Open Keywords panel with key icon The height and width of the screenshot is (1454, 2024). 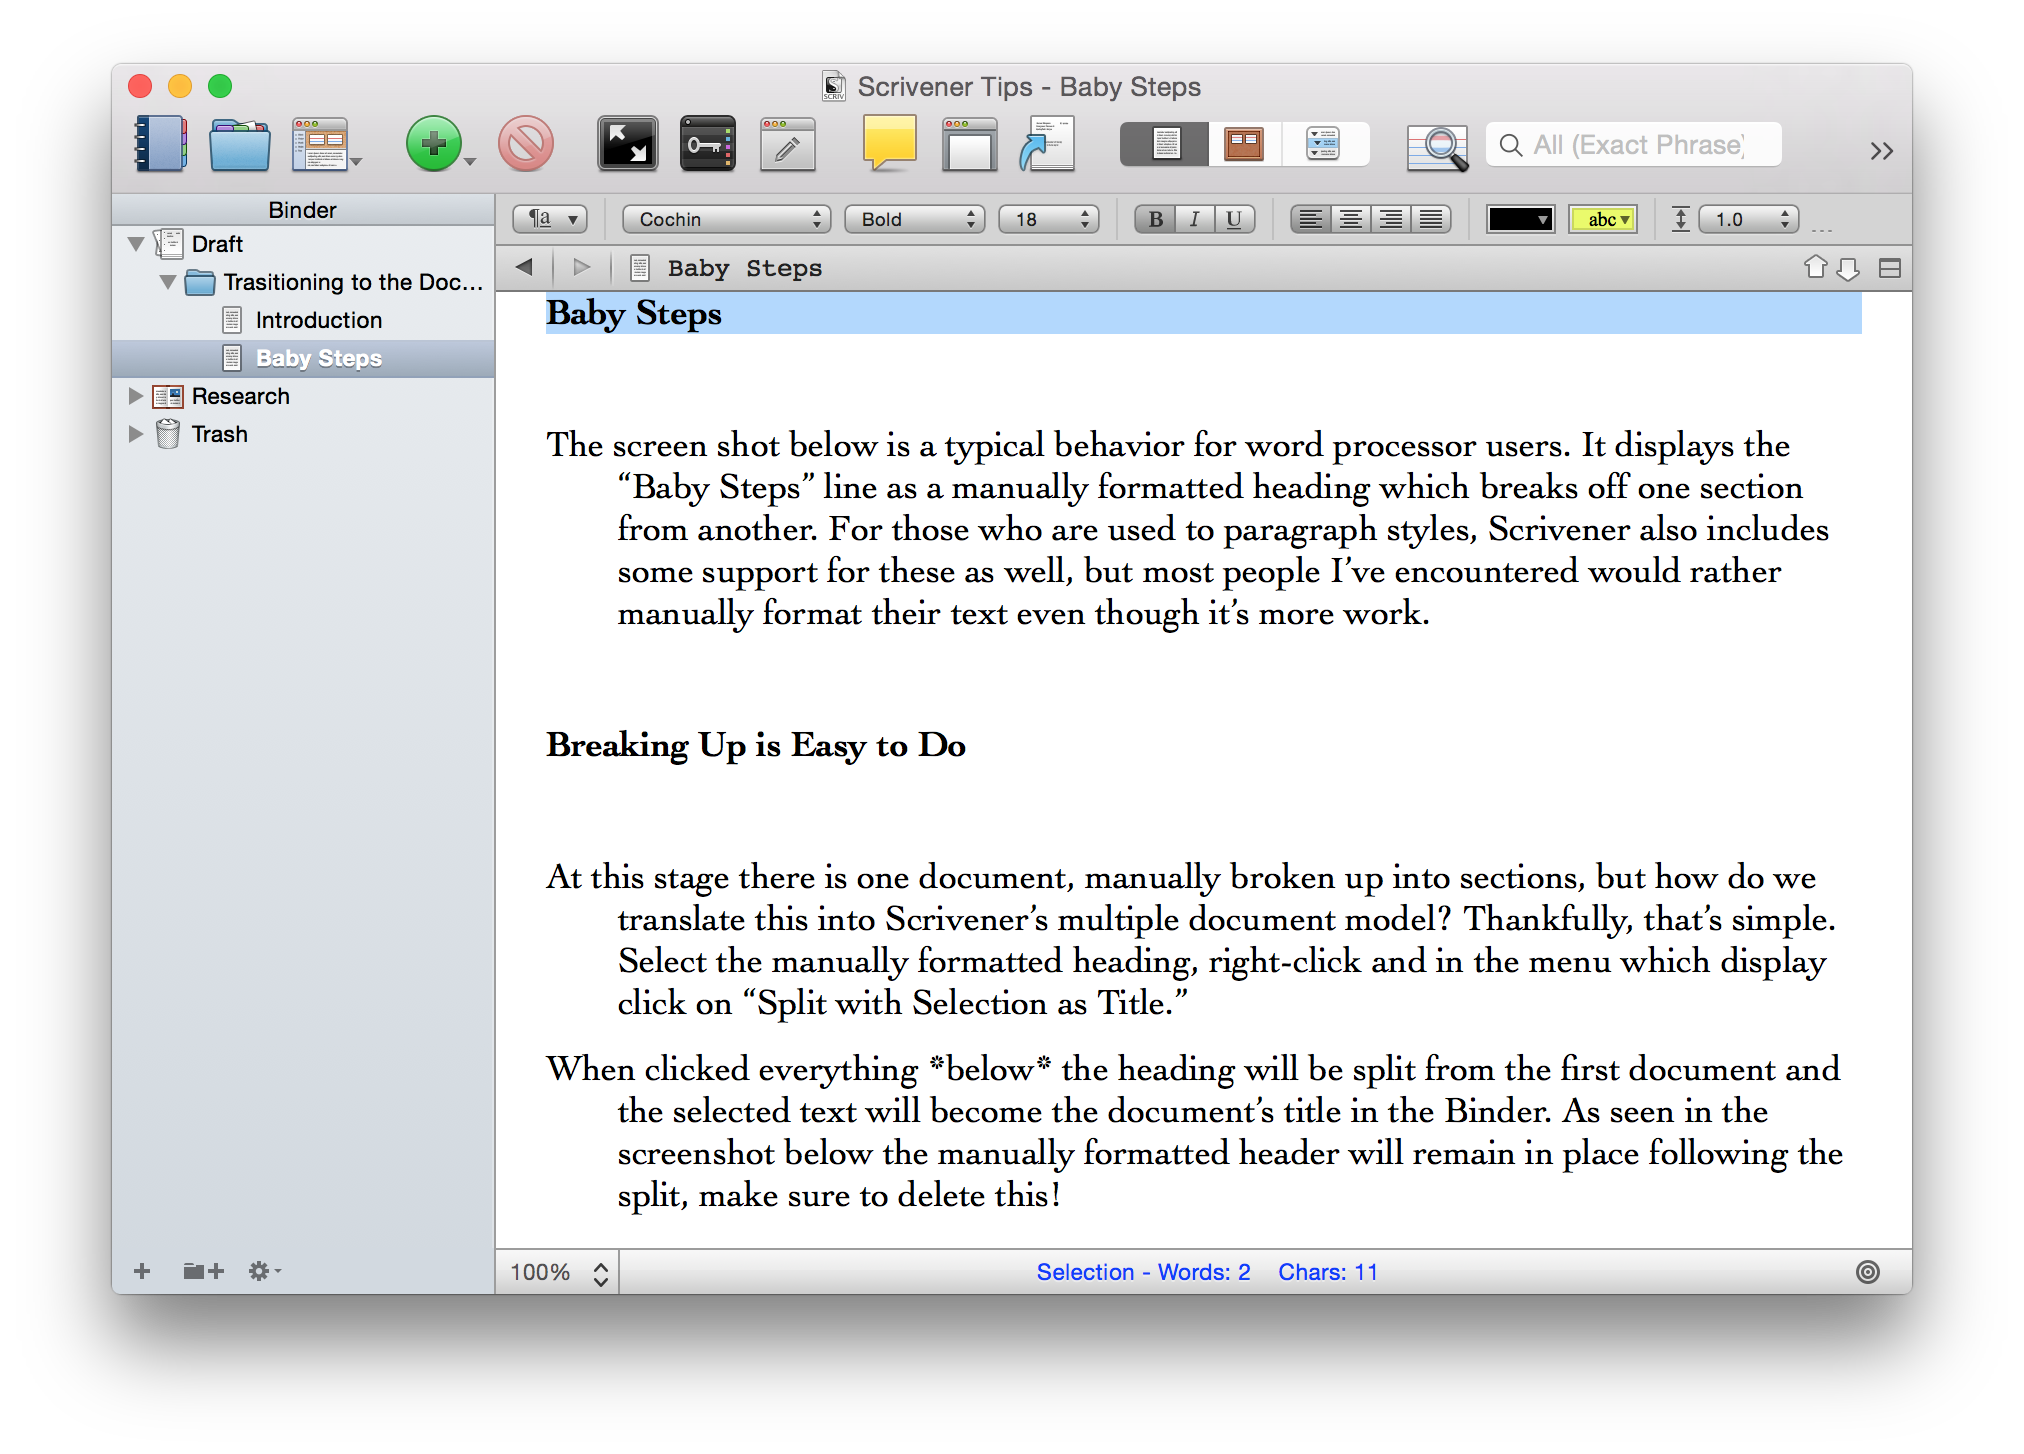coord(707,144)
